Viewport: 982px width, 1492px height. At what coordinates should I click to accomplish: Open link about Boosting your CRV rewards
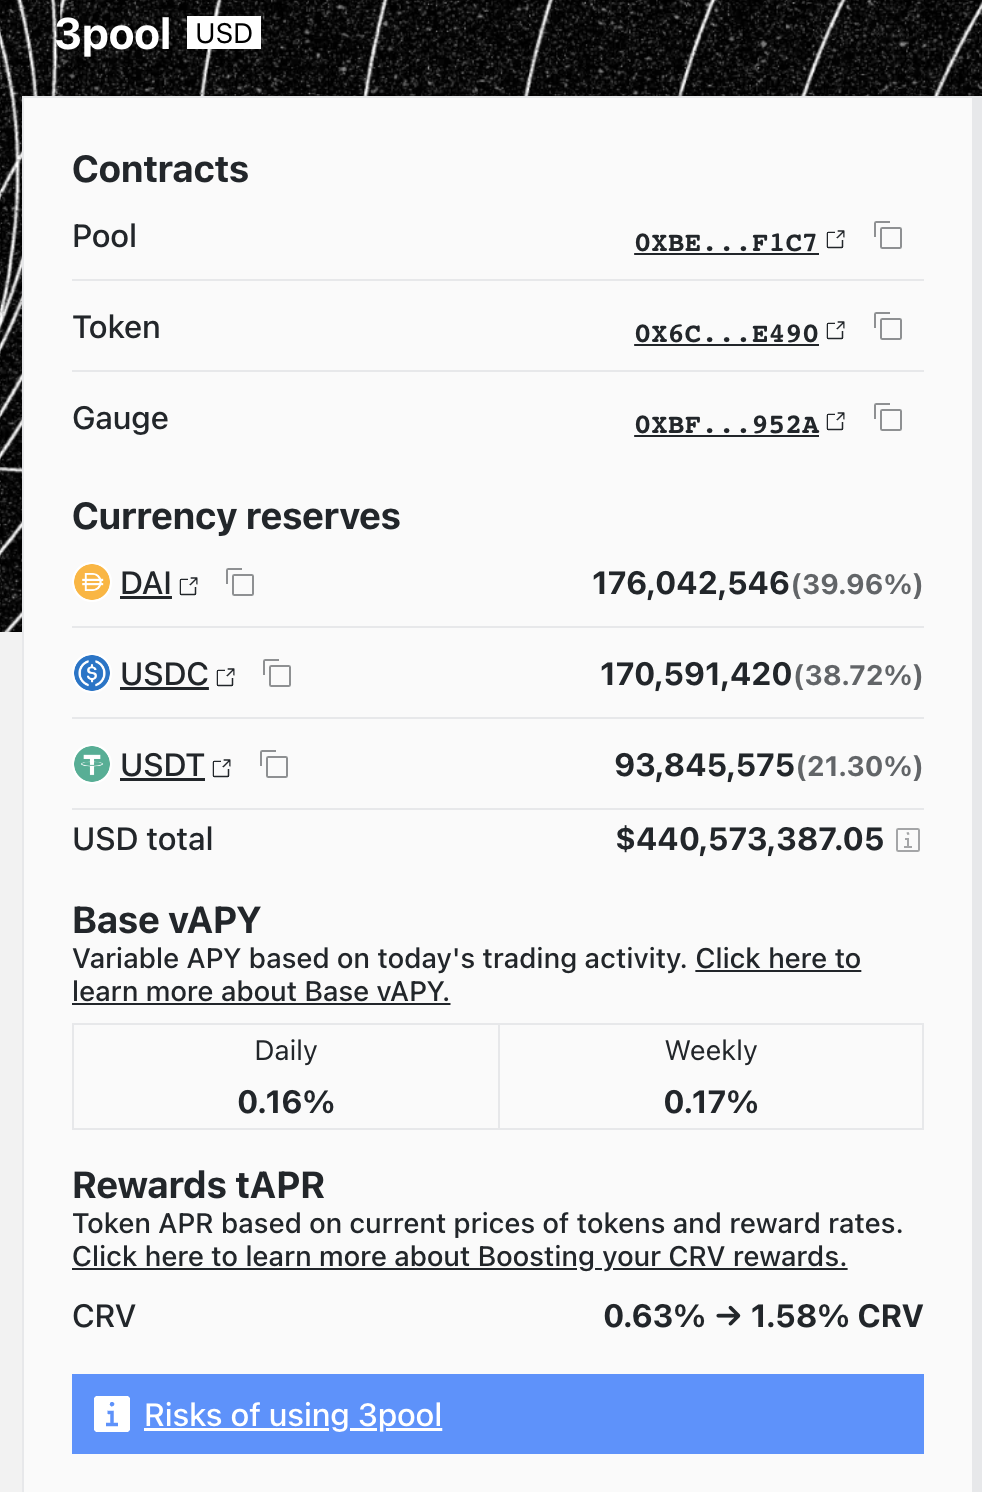tap(459, 1257)
